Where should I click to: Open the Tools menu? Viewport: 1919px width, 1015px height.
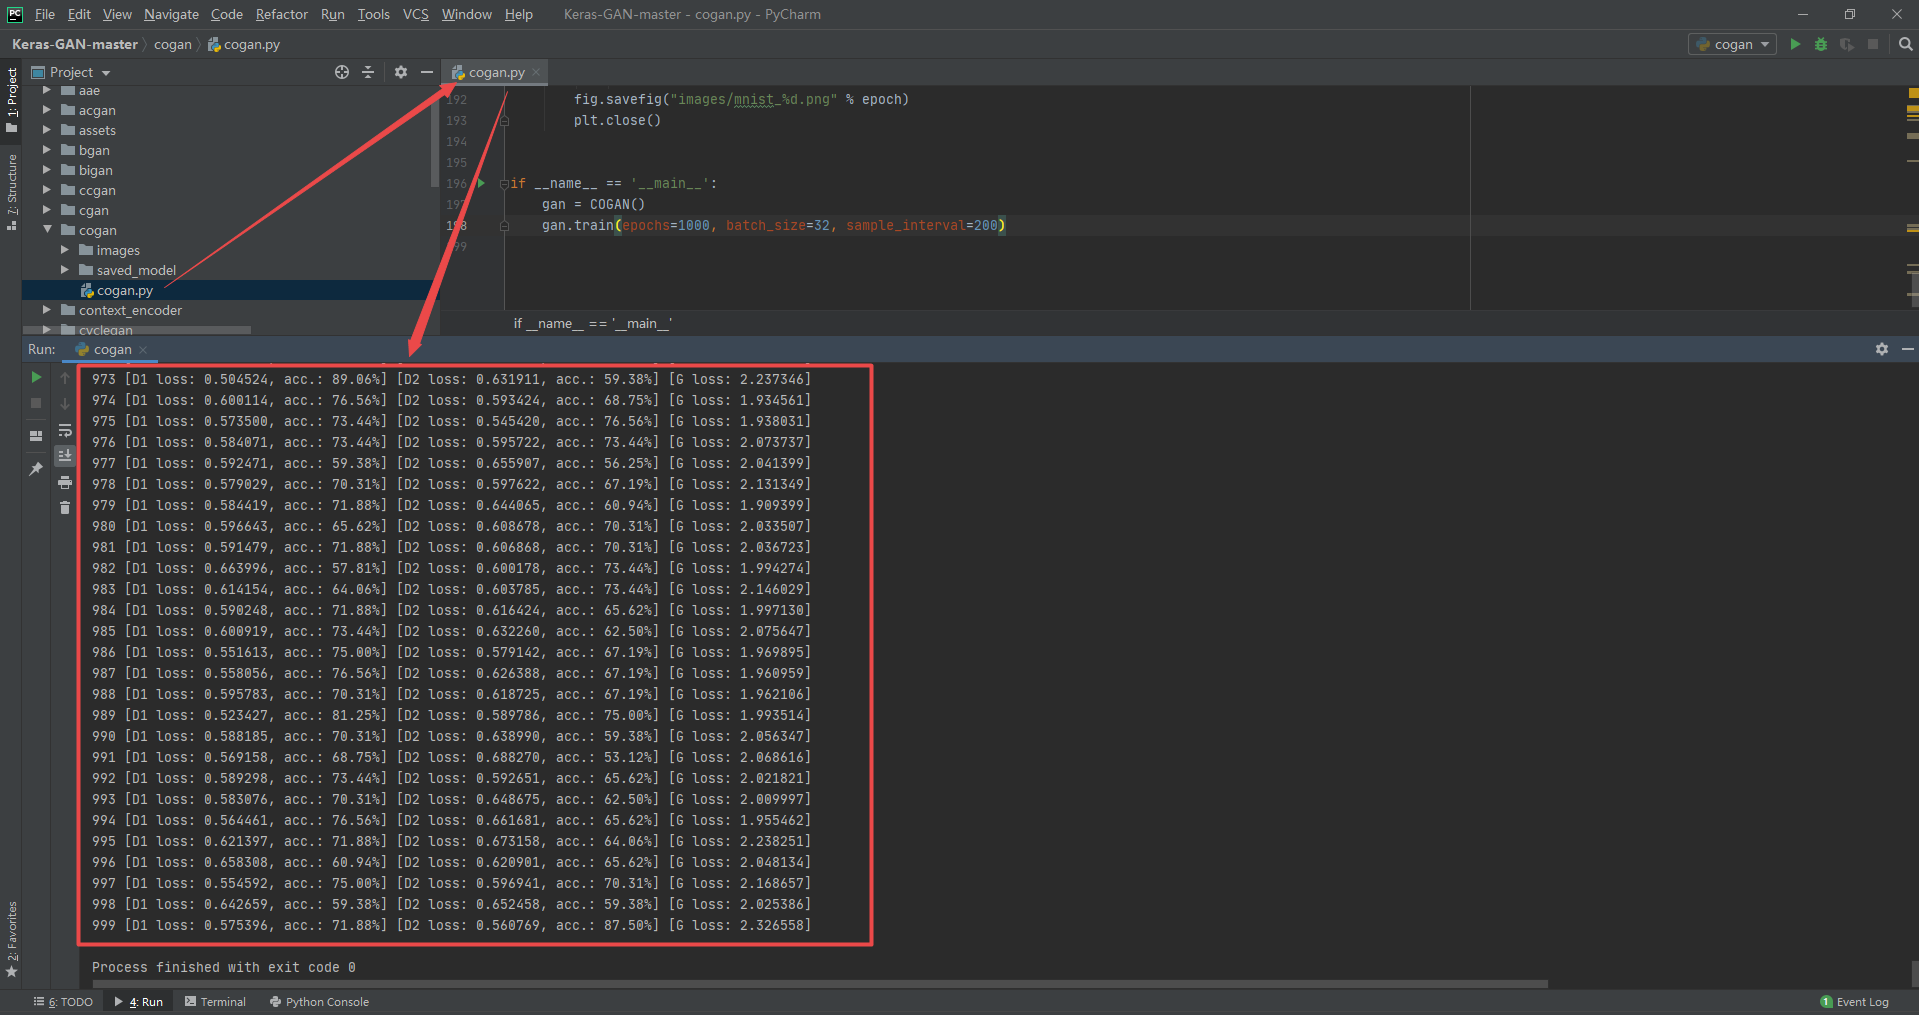[373, 14]
